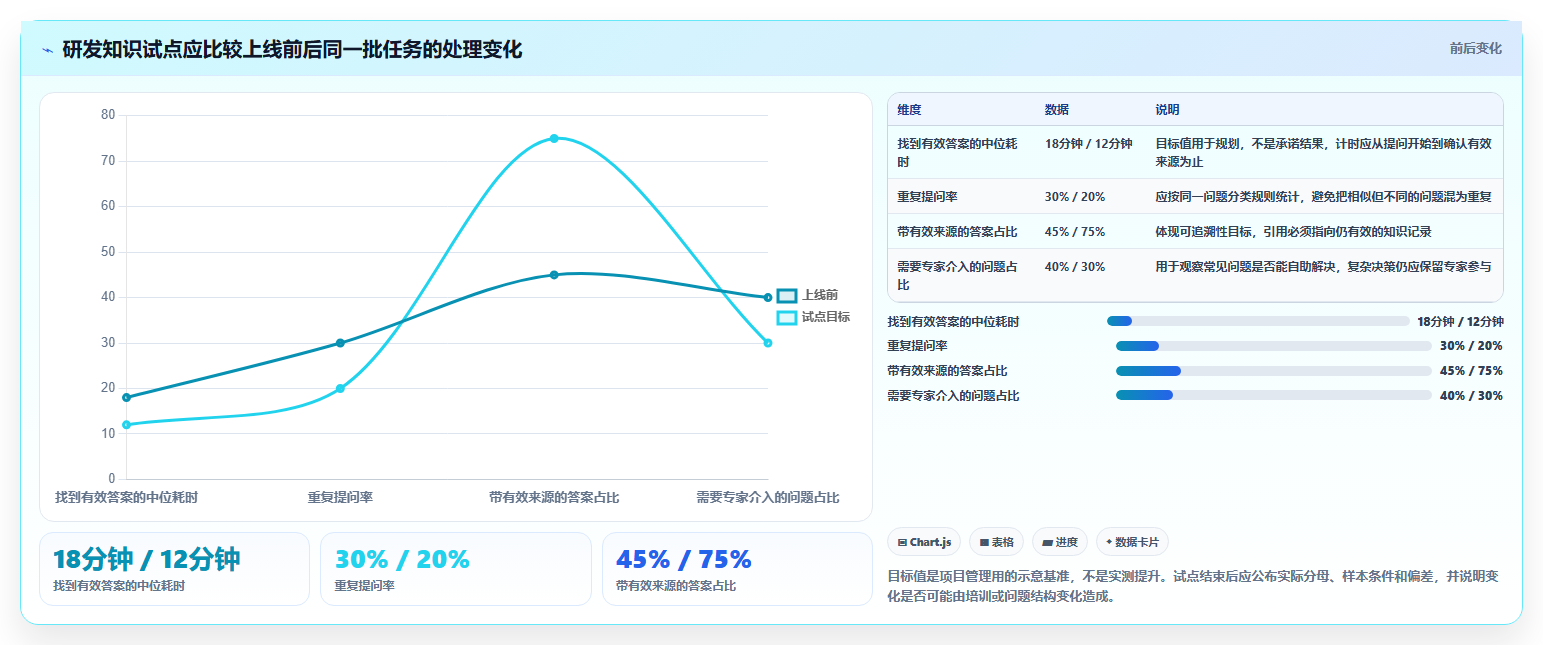Select the Chart.js tag chip
Viewport: 1543px width, 645px height.
point(924,542)
